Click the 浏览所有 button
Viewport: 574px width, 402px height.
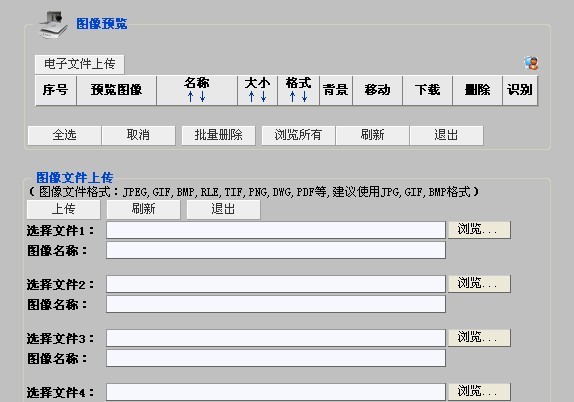(298, 135)
